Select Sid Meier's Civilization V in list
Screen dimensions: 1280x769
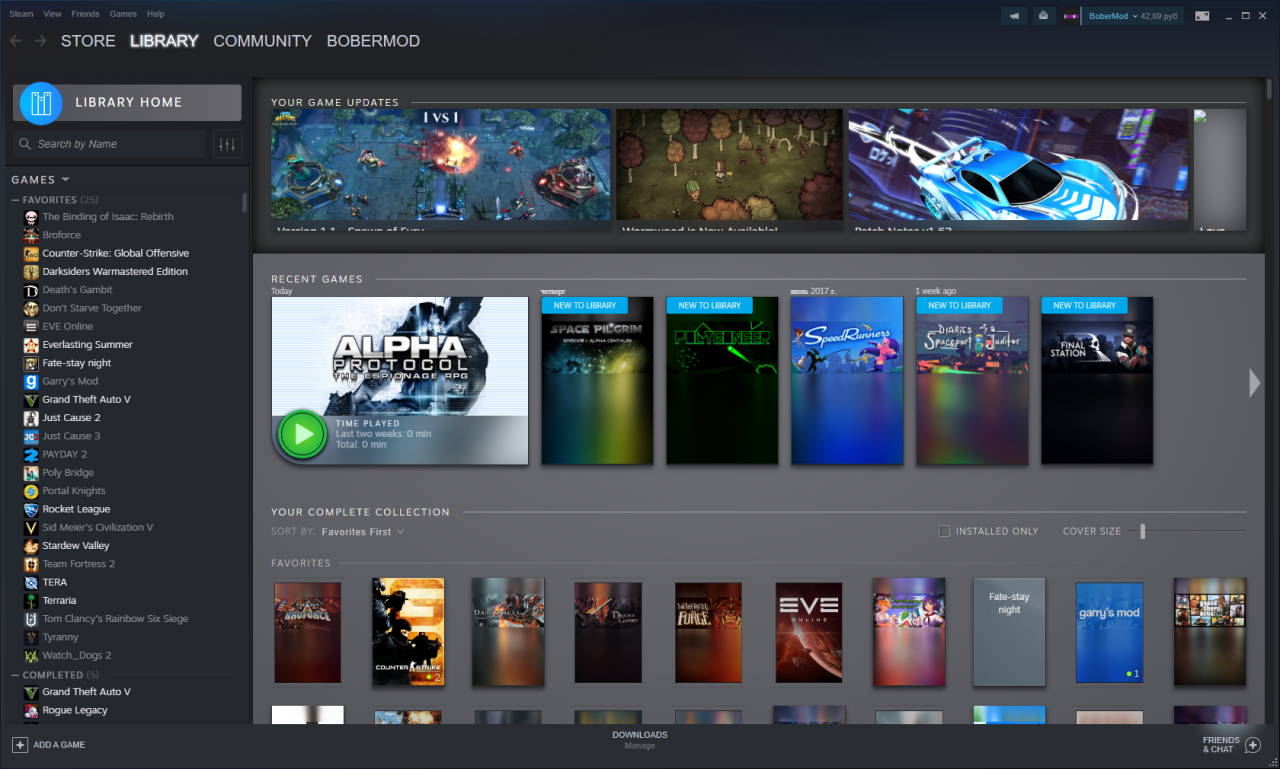pyautogui.click(x=97, y=528)
